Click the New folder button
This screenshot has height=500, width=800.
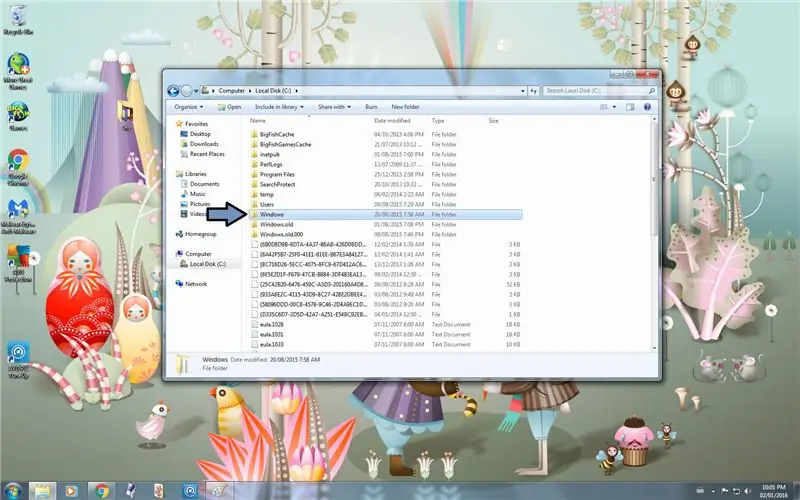[405, 107]
